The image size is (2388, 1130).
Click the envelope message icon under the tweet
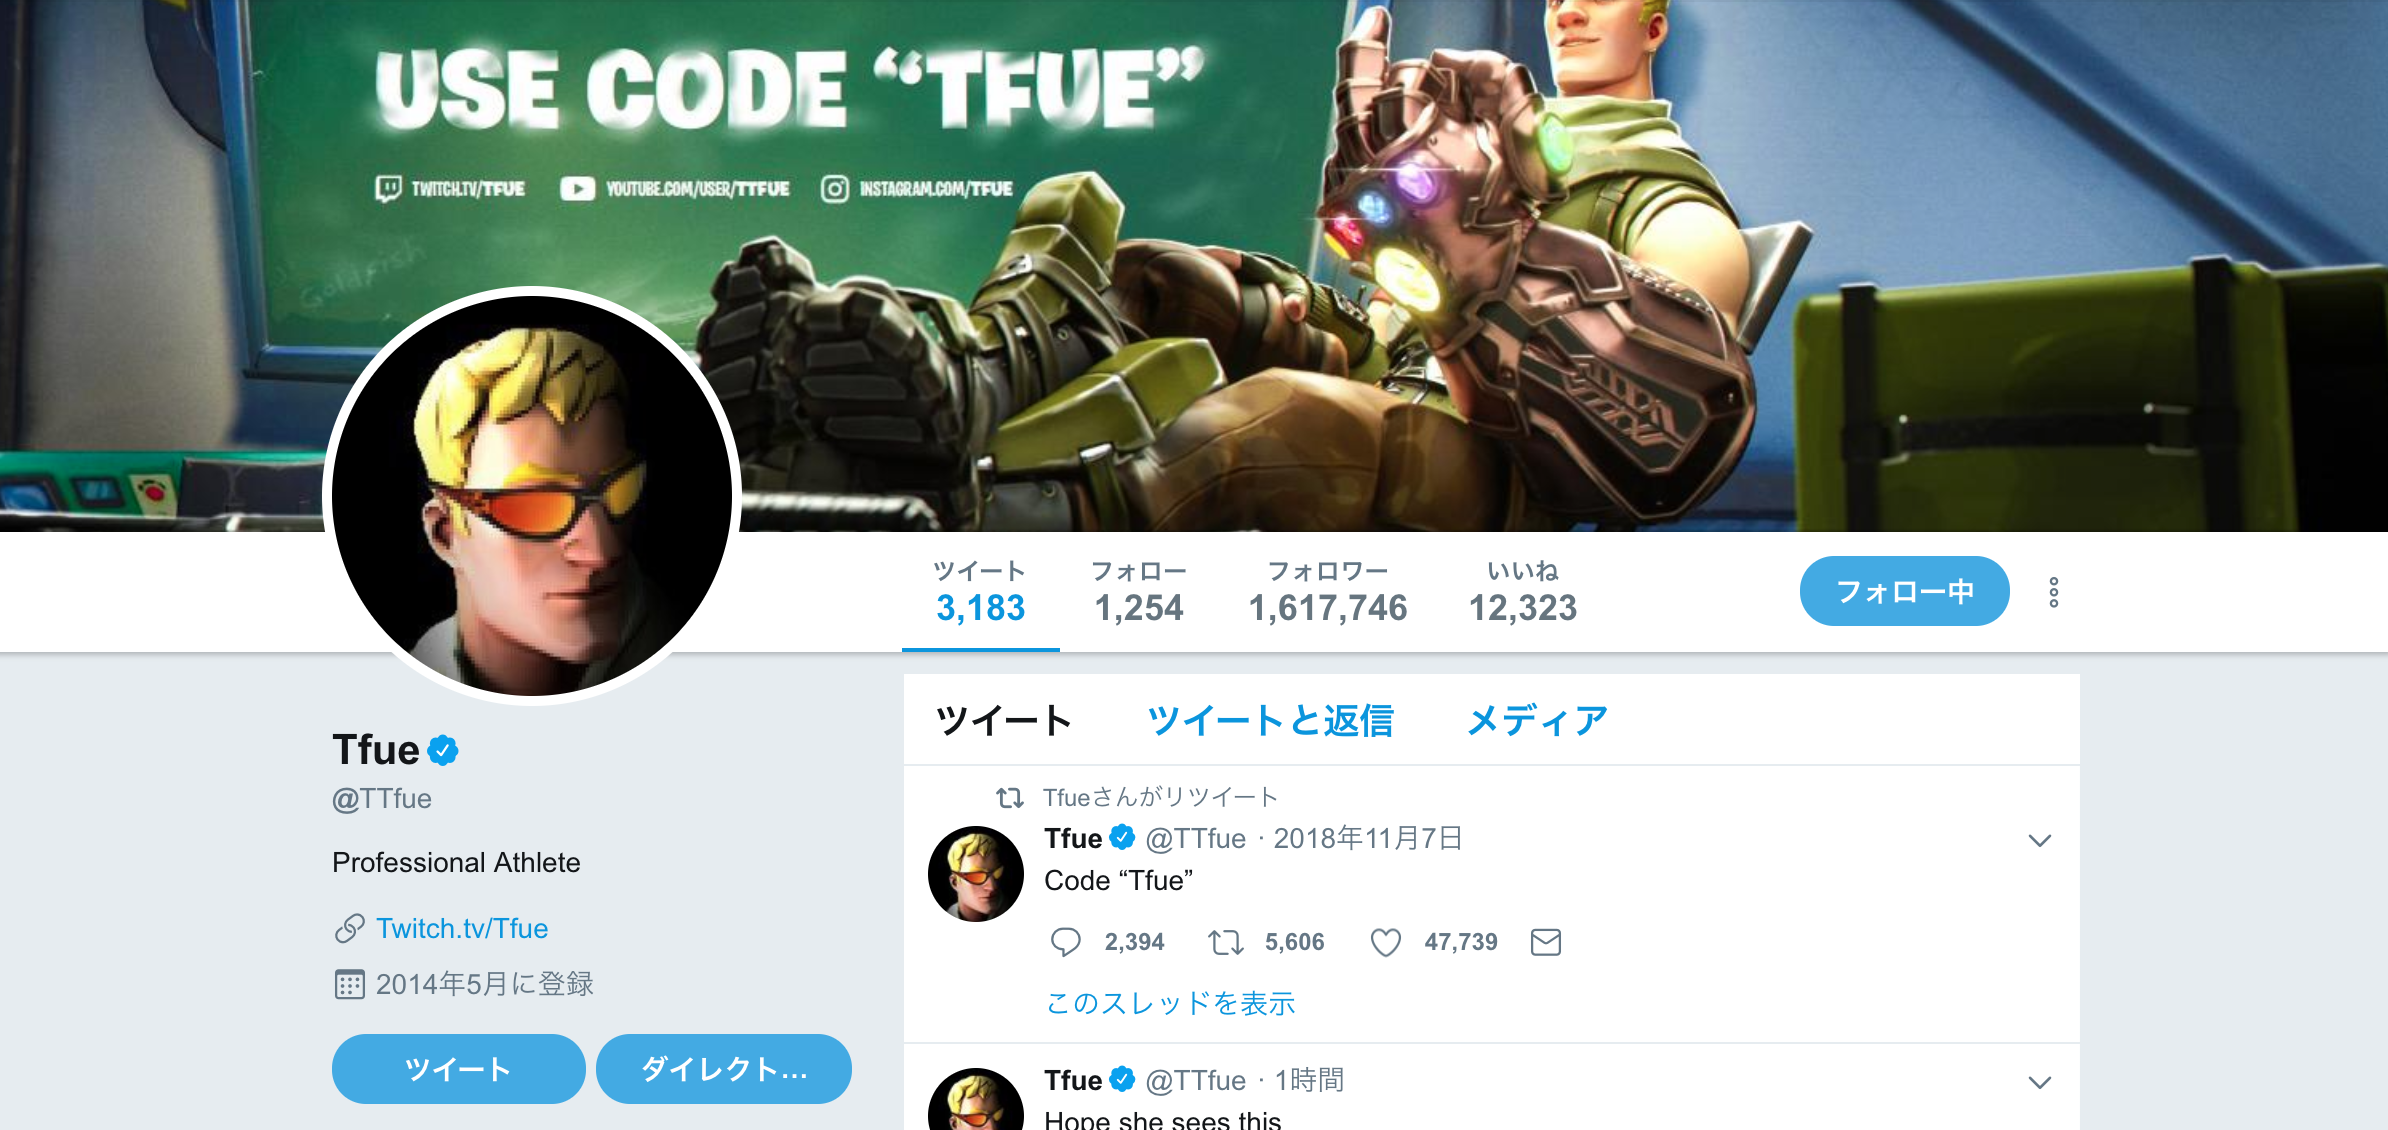click(x=1546, y=942)
